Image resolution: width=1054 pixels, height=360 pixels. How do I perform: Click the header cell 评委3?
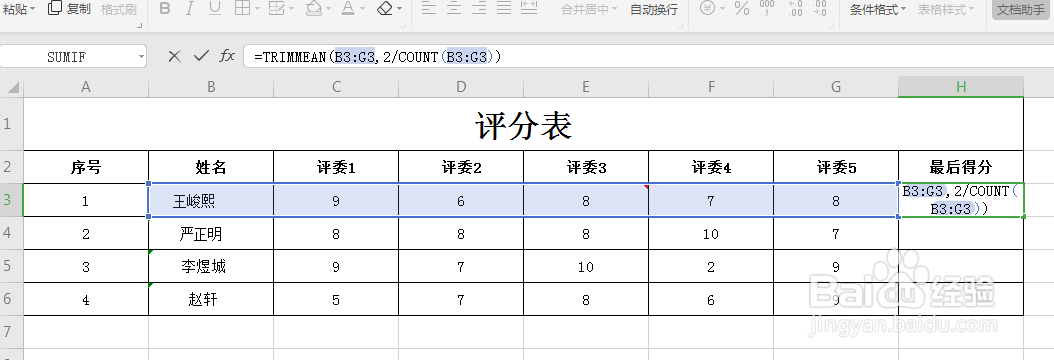click(586, 167)
